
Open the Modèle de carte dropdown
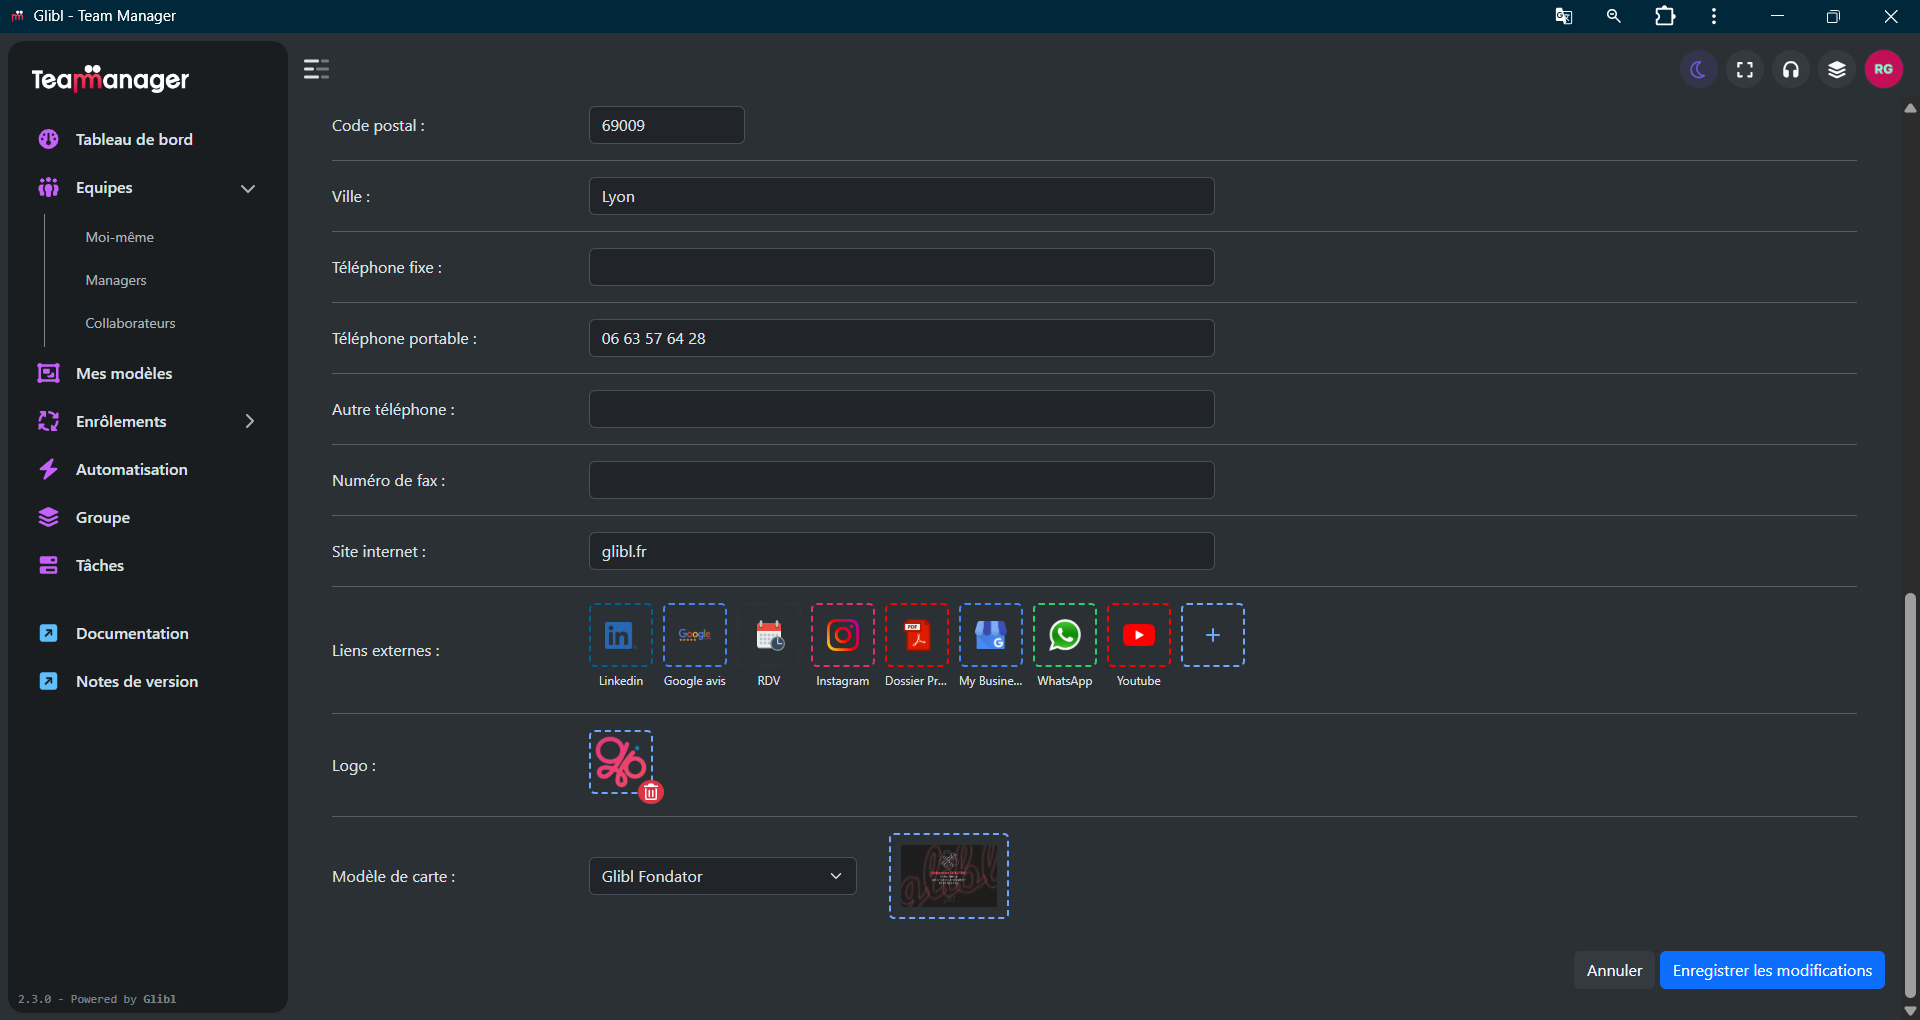[722, 876]
